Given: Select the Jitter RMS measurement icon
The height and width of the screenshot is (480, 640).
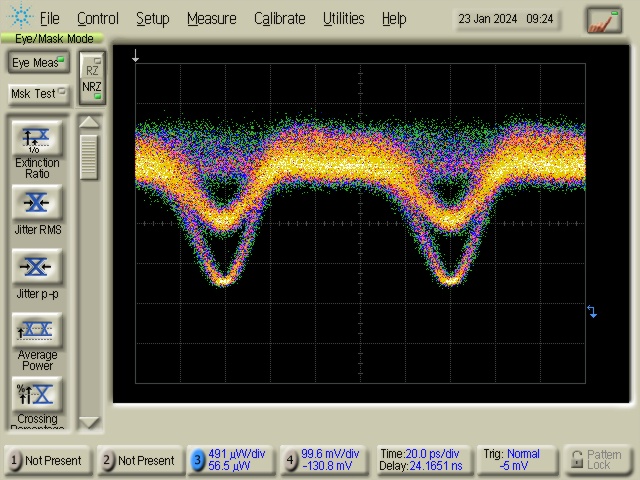Looking at the screenshot, I should pyautogui.click(x=37, y=203).
